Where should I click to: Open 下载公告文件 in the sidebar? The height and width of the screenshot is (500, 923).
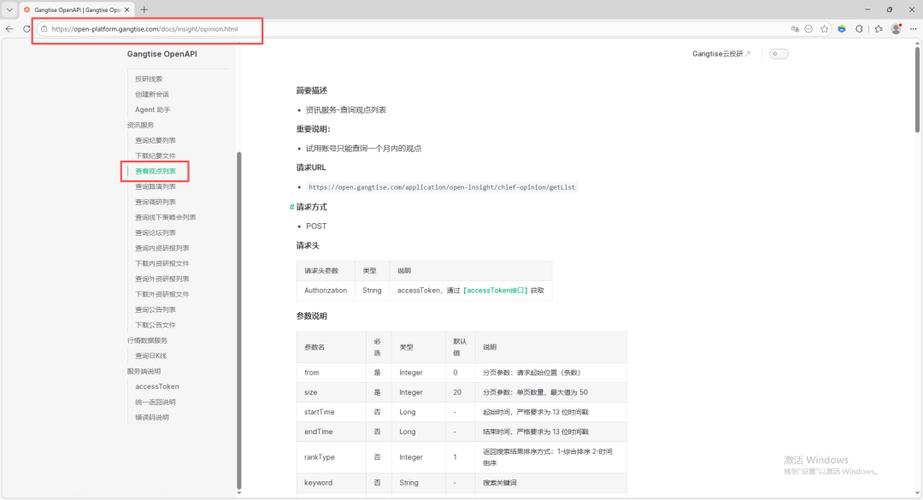[x=155, y=324]
